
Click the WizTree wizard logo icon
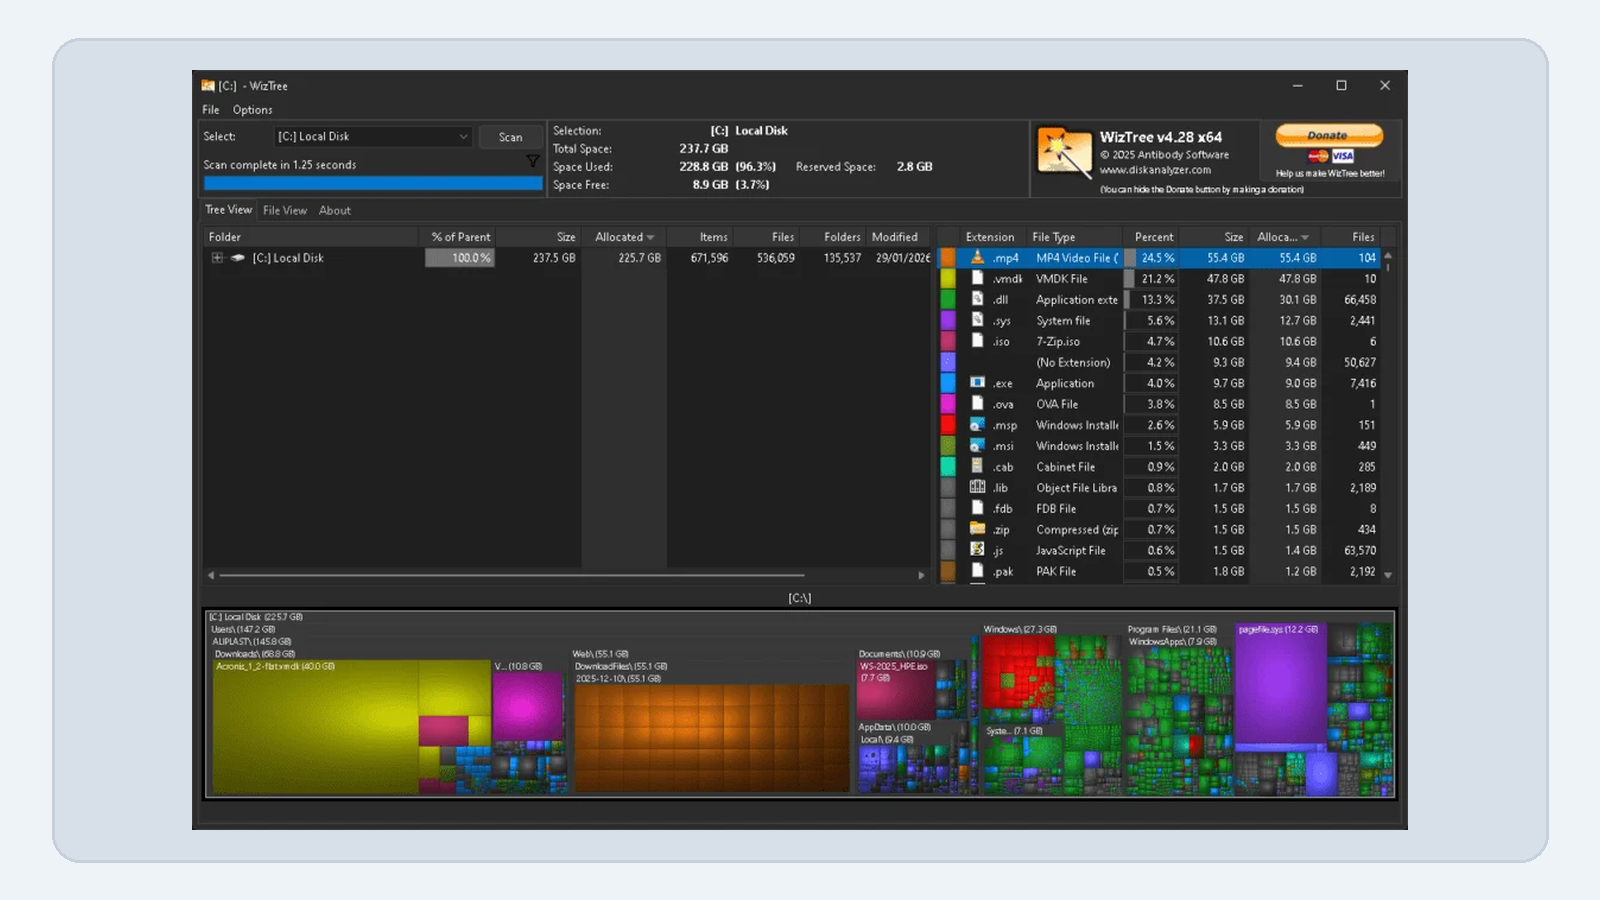click(1064, 153)
